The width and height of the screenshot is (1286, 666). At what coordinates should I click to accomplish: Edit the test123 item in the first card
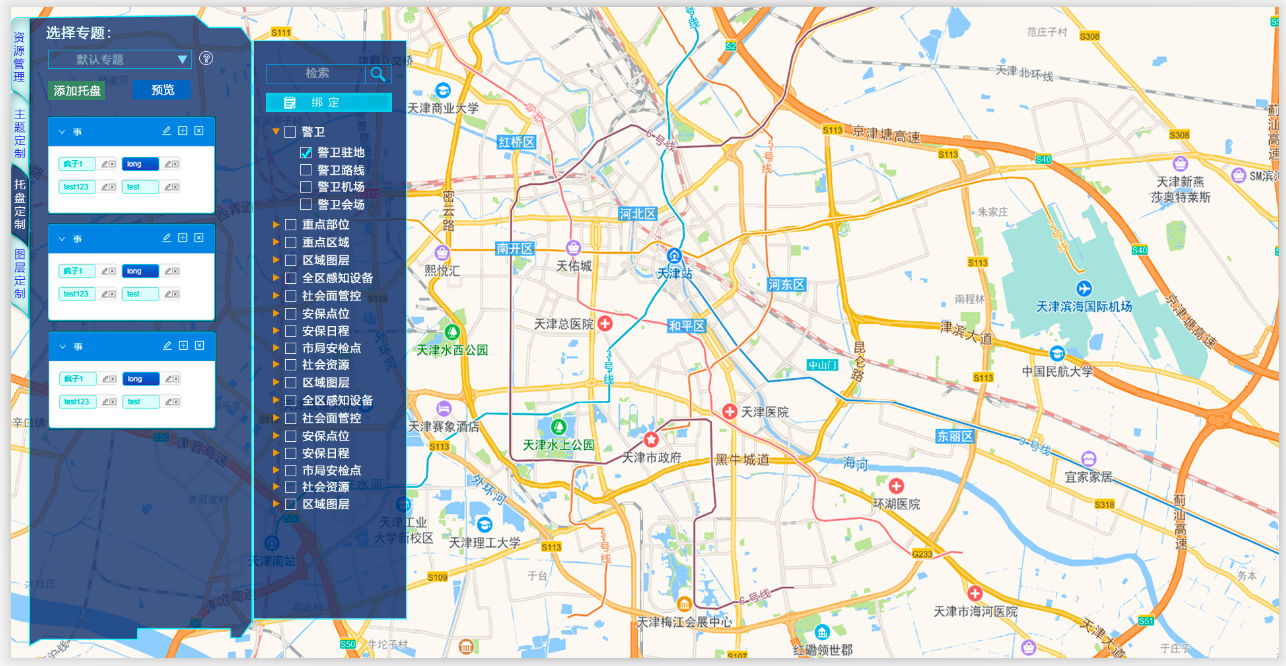(x=104, y=187)
